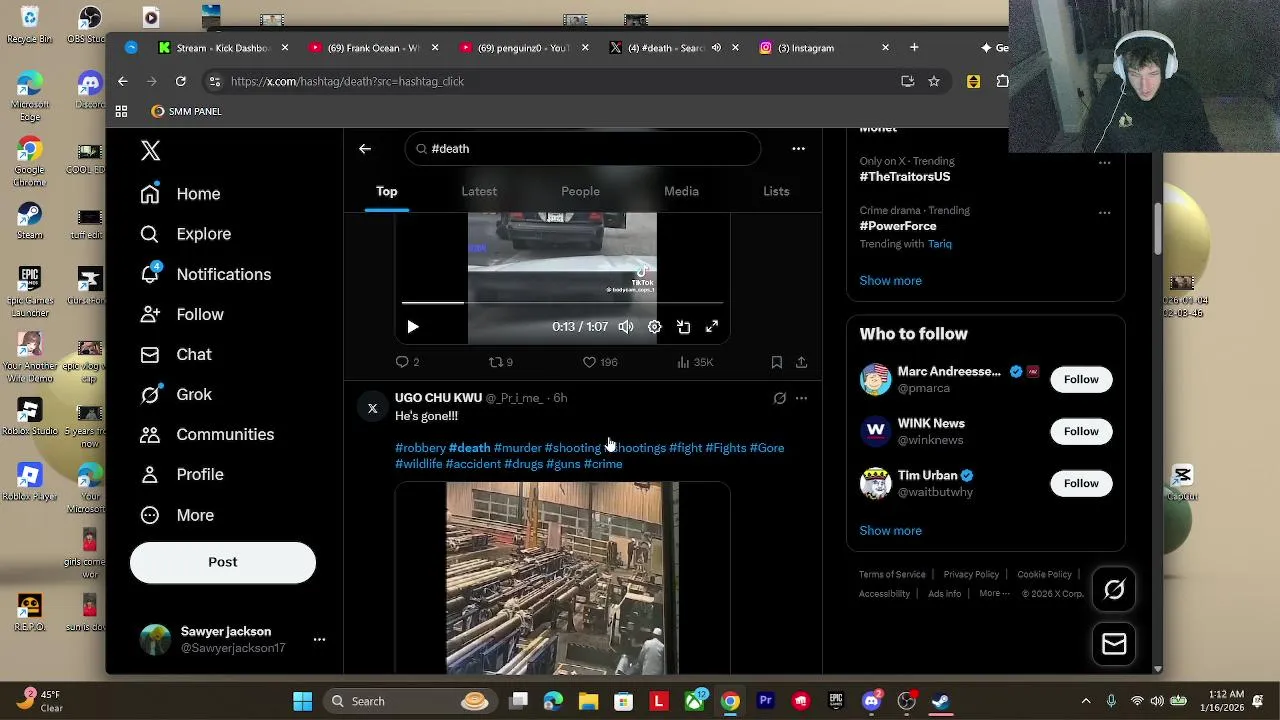Open Home in X sidebar
This screenshot has height=720, width=1280.
[x=181, y=194]
